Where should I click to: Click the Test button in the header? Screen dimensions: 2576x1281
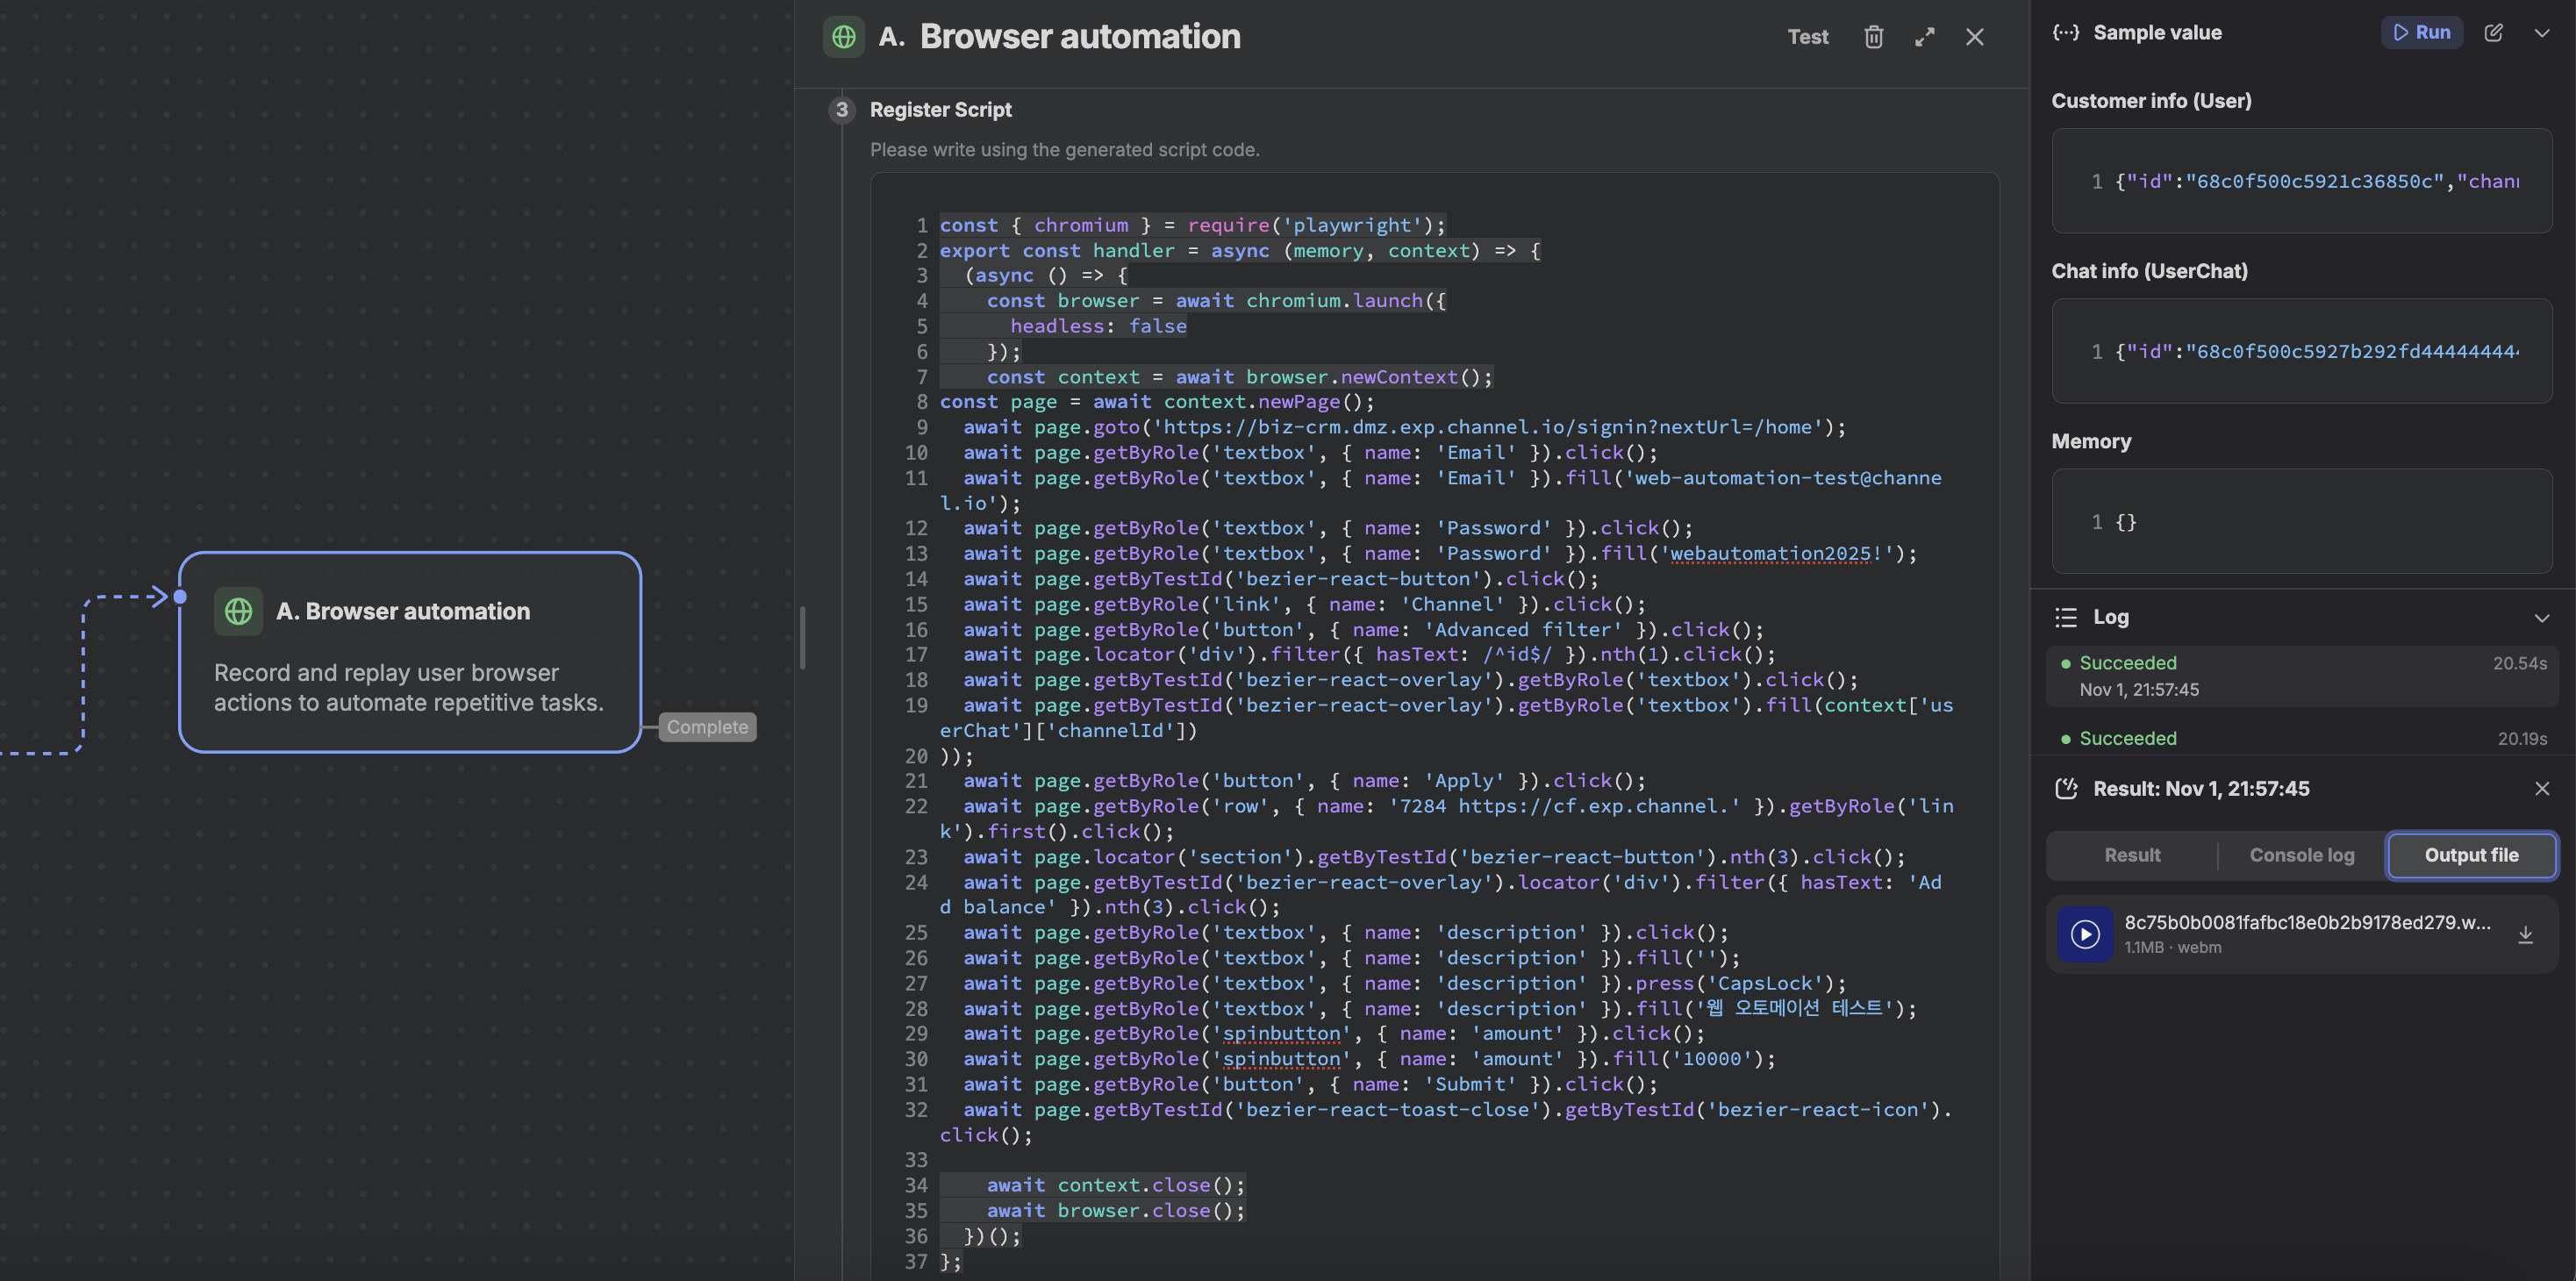[x=1807, y=37]
